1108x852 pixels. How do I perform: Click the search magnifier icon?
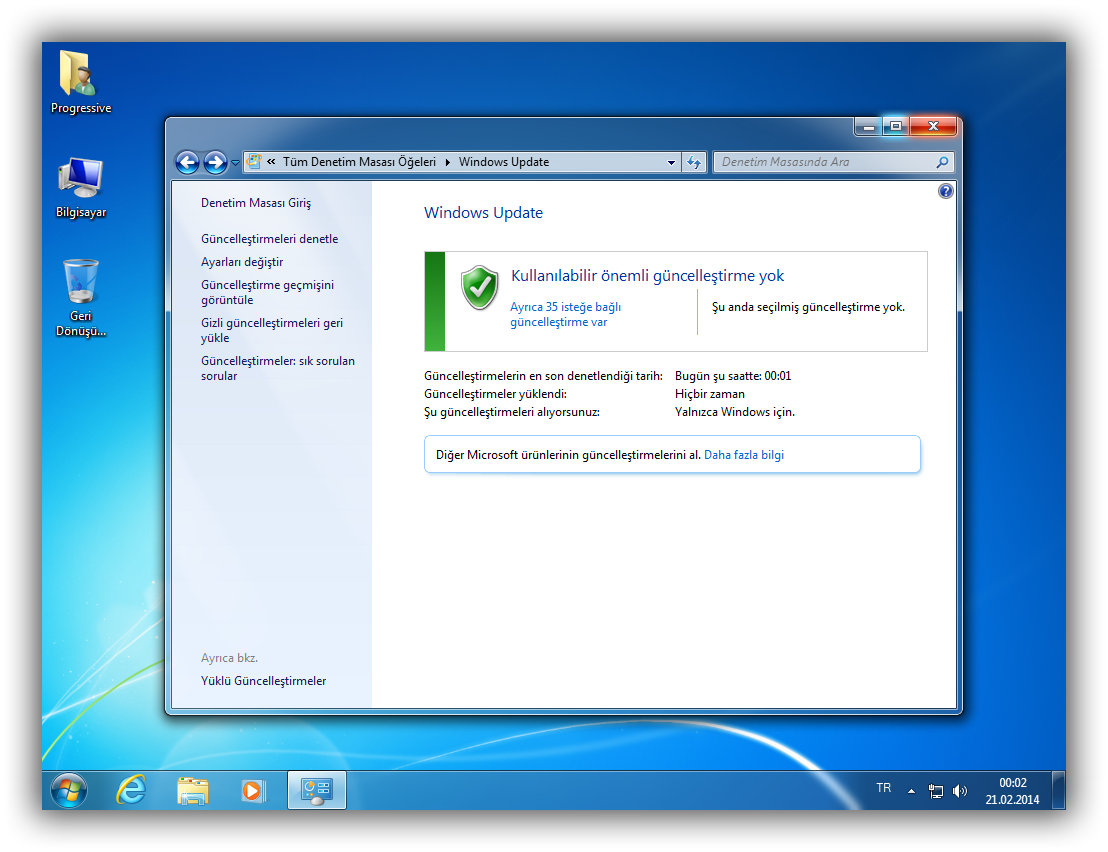(942, 162)
